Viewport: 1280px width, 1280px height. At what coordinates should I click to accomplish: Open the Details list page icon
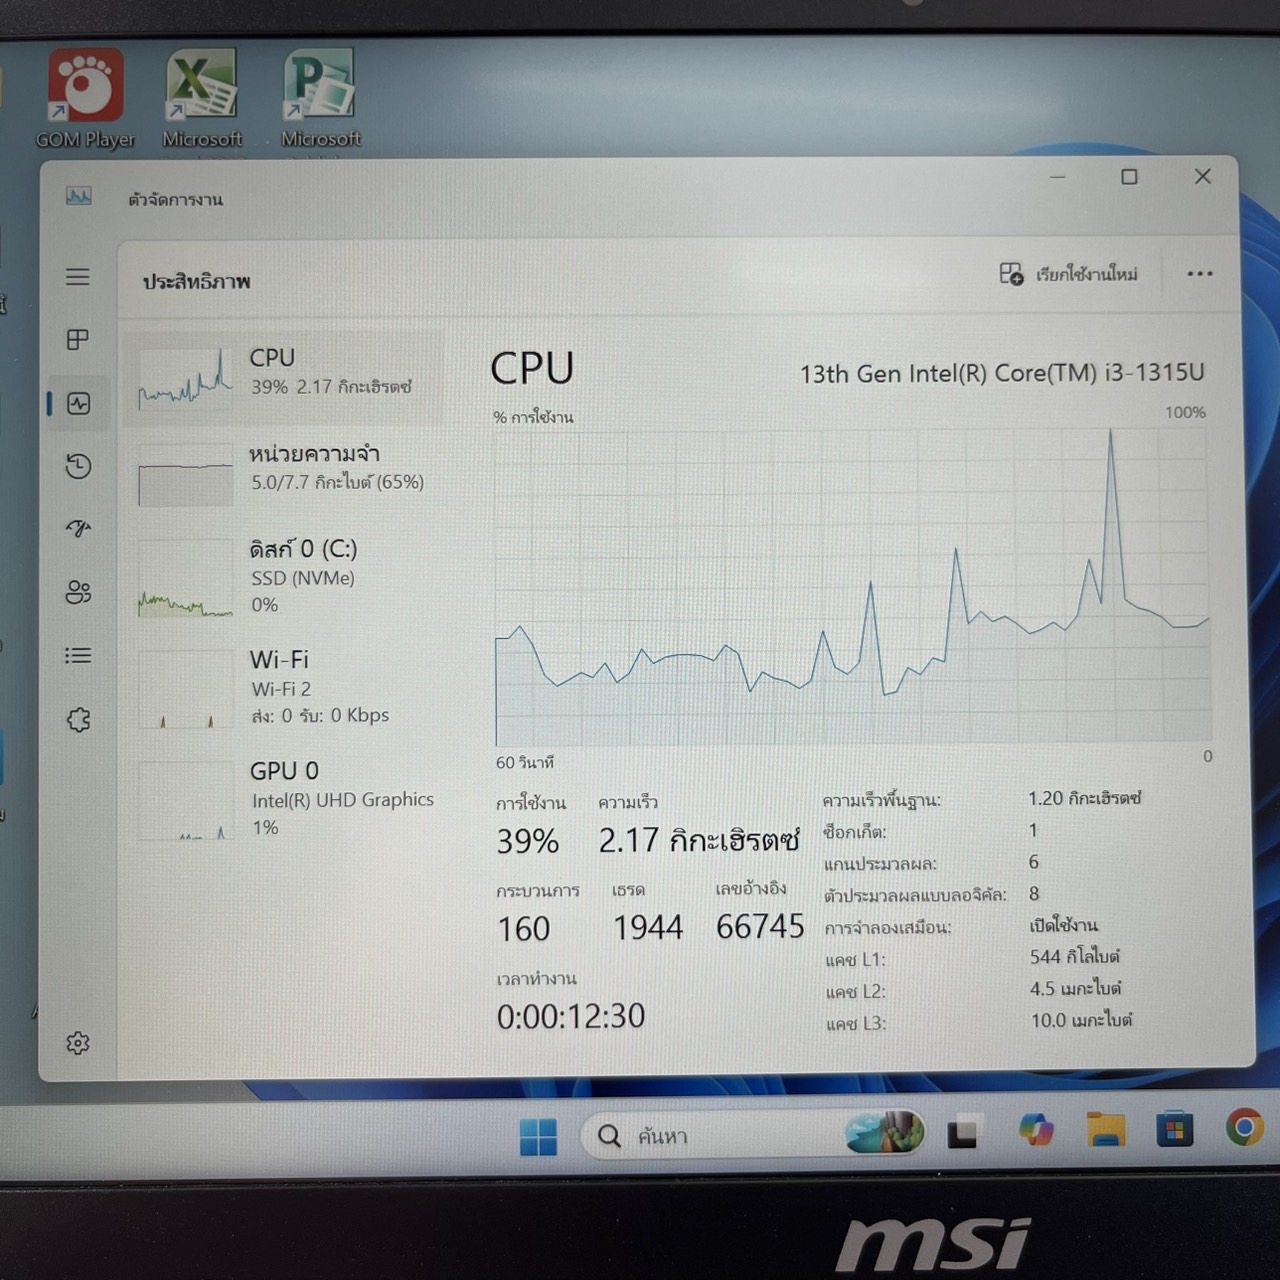coord(78,656)
